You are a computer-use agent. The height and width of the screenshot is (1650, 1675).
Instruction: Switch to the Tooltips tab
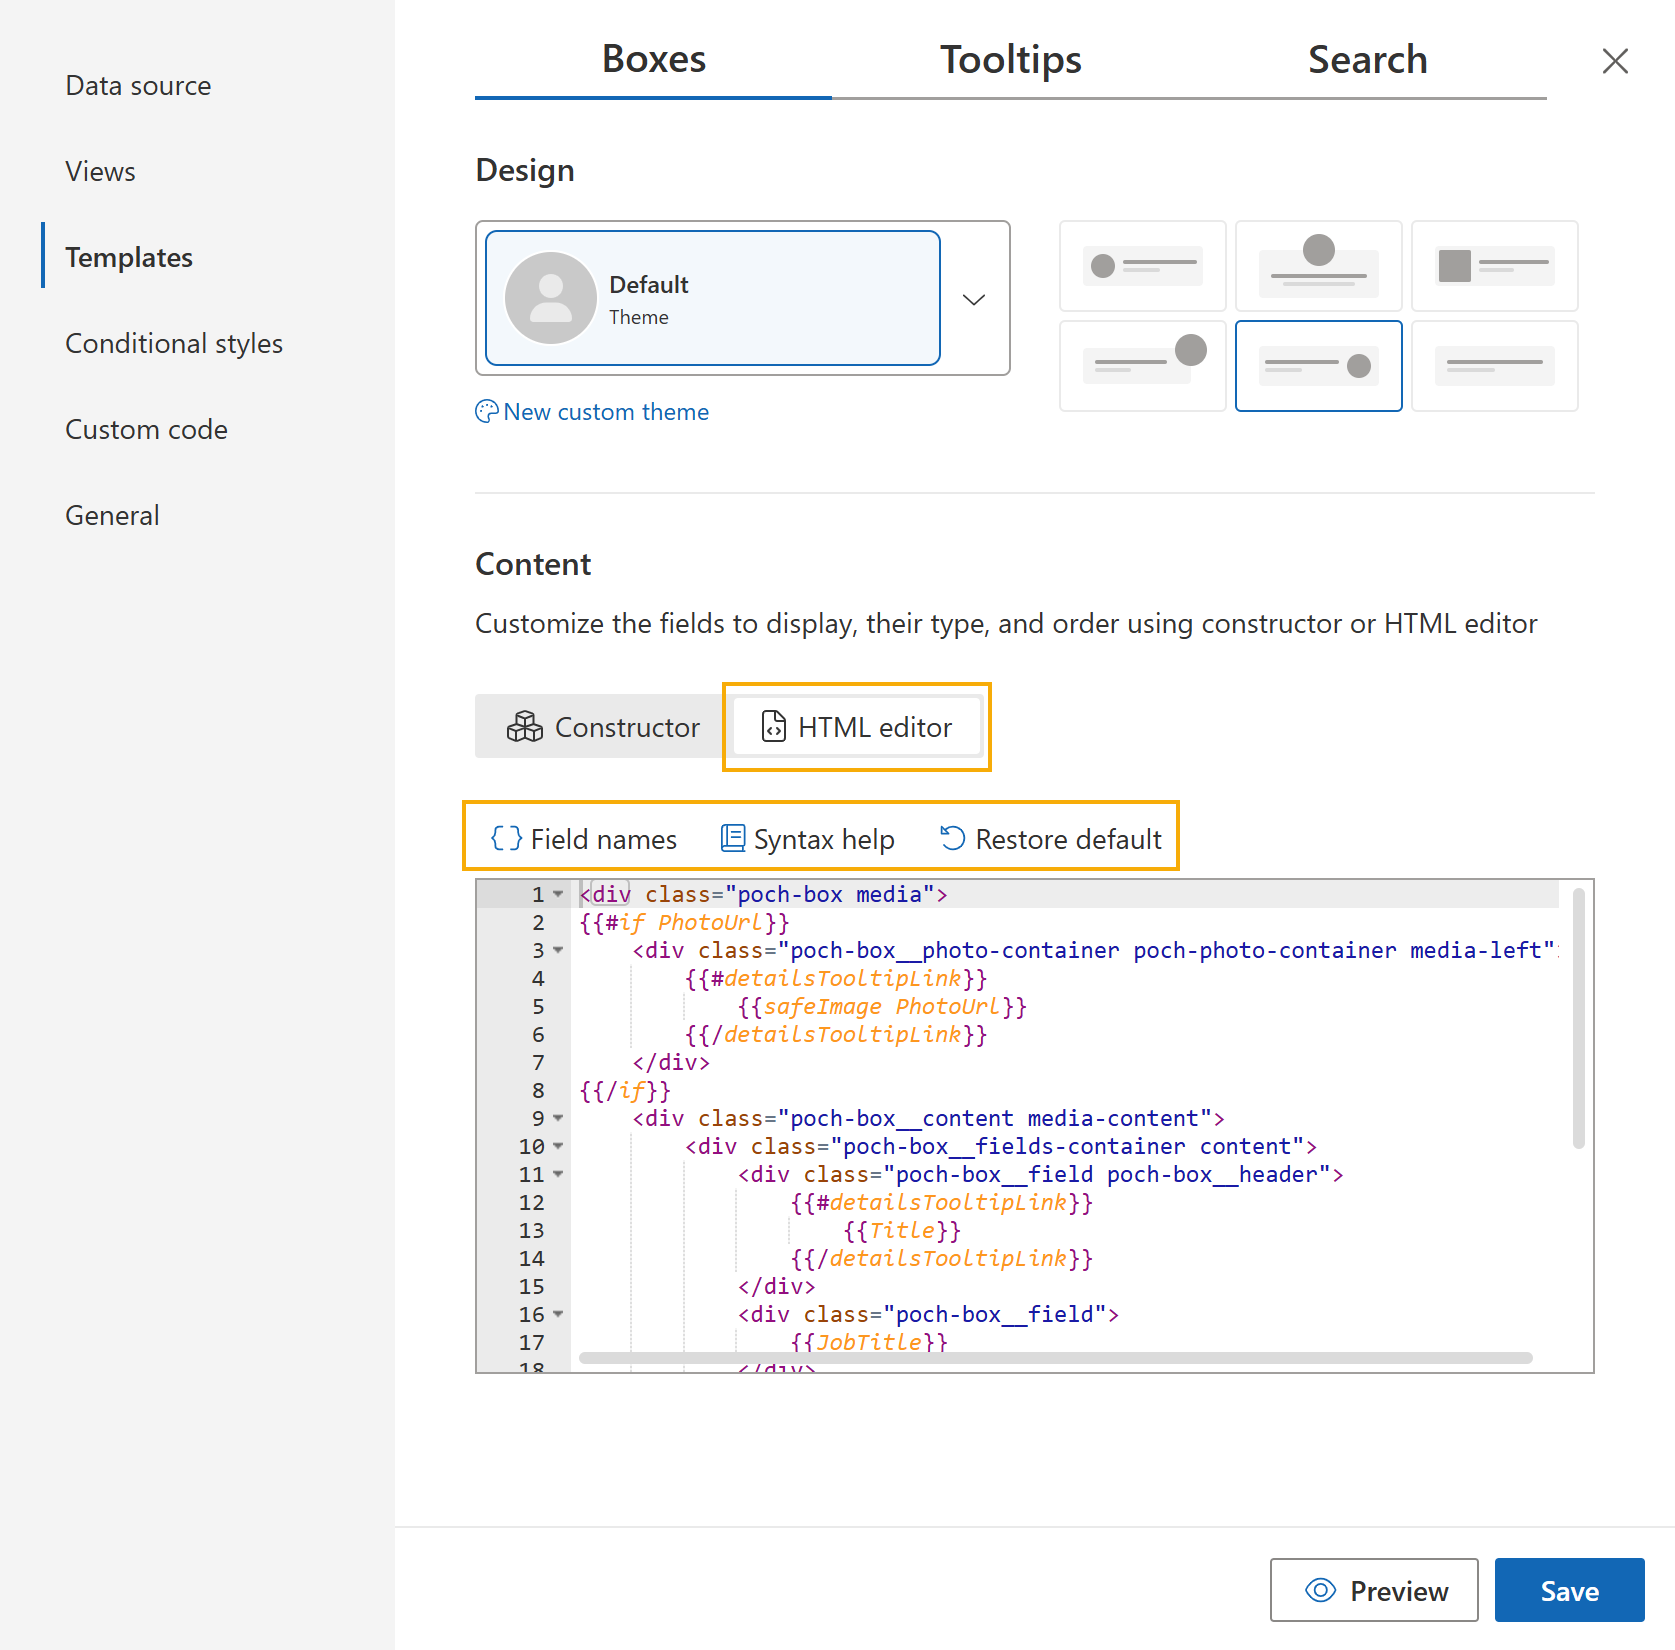(x=1010, y=60)
